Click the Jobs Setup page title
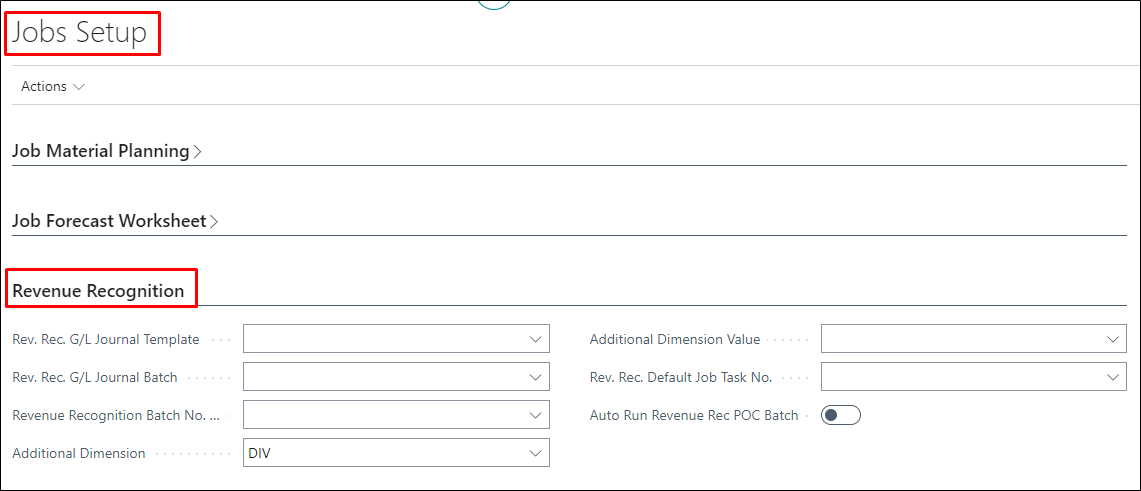This screenshot has height=491, width=1141. [x=80, y=33]
